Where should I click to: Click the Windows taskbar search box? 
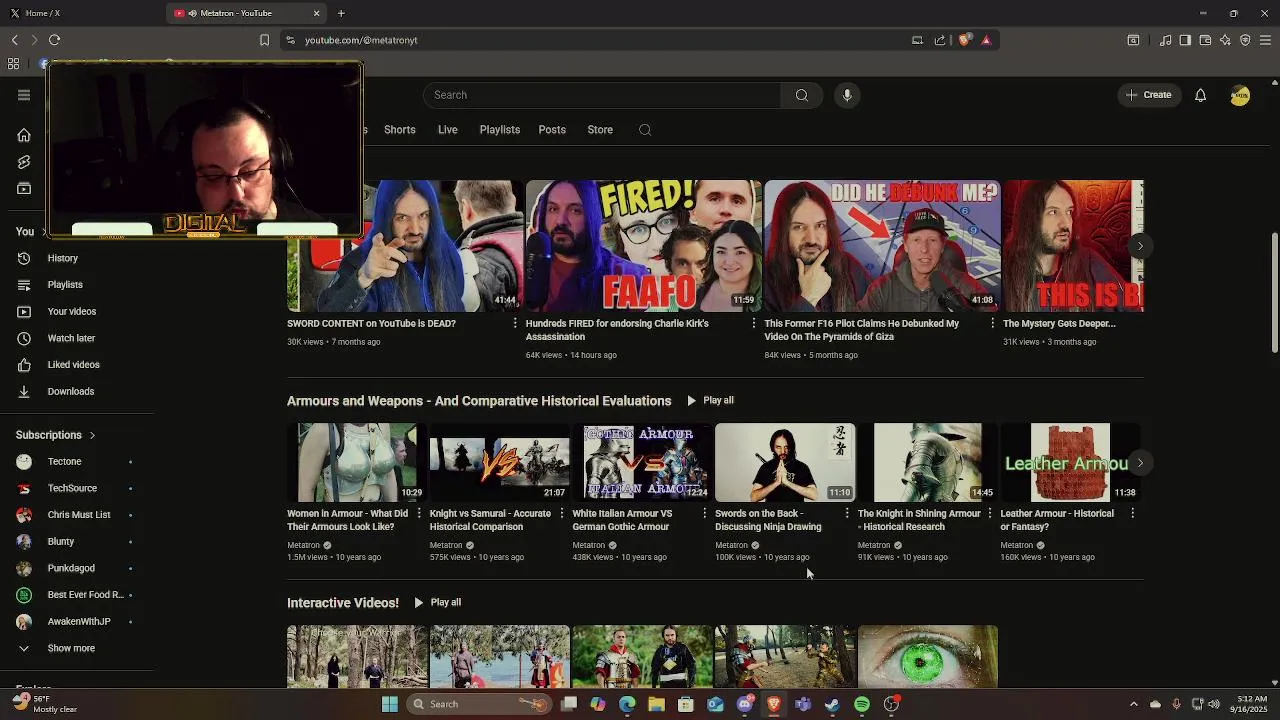point(480,704)
